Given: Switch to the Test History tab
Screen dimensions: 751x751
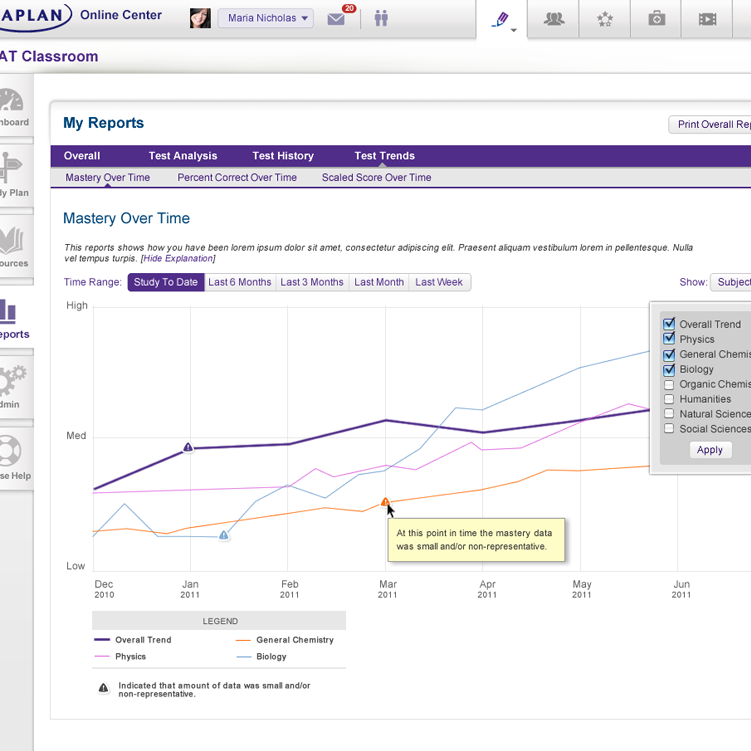Looking at the screenshot, I should click(283, 156).
